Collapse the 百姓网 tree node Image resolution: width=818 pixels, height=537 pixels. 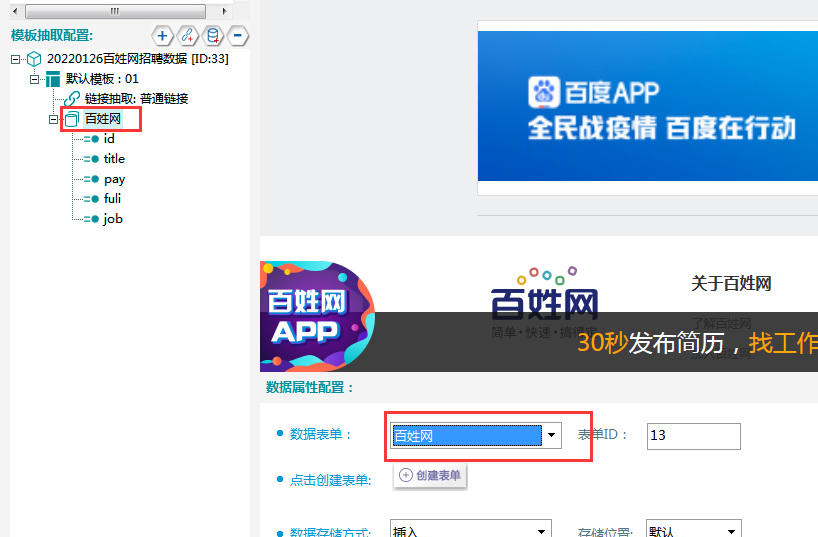(53, 120)
